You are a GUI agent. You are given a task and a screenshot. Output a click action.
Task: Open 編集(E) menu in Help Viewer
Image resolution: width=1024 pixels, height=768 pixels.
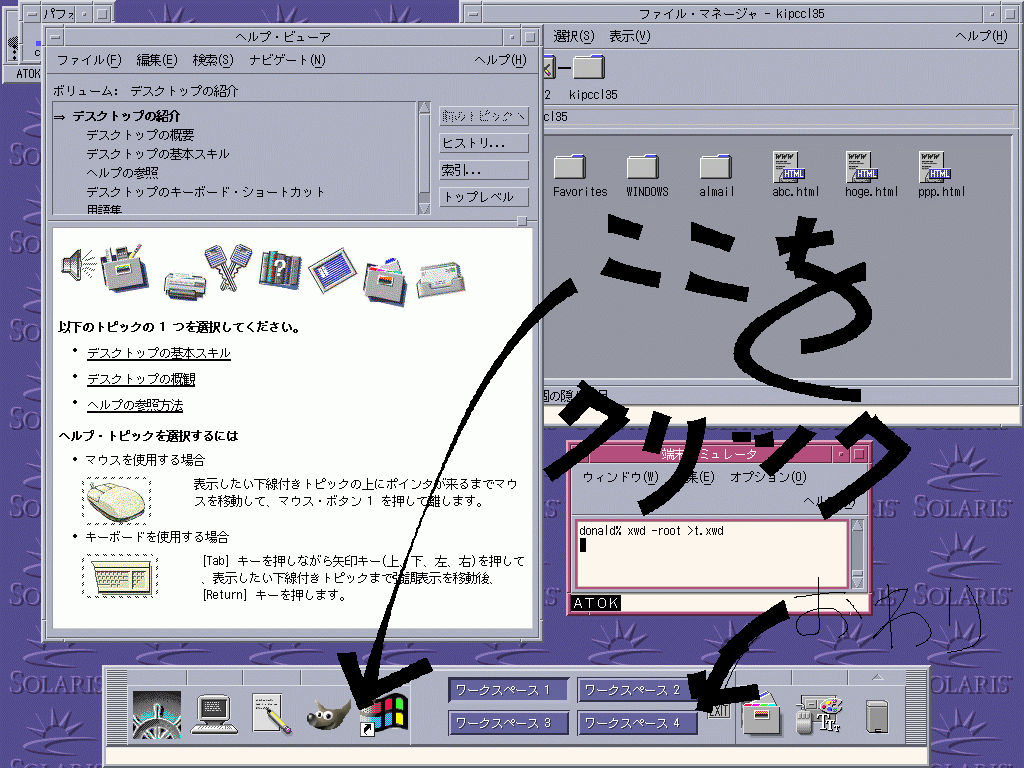[157, 60]
